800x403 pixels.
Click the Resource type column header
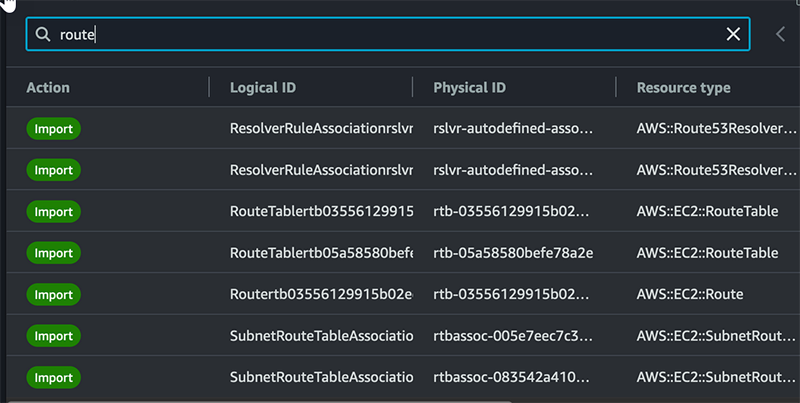(683, 88)
